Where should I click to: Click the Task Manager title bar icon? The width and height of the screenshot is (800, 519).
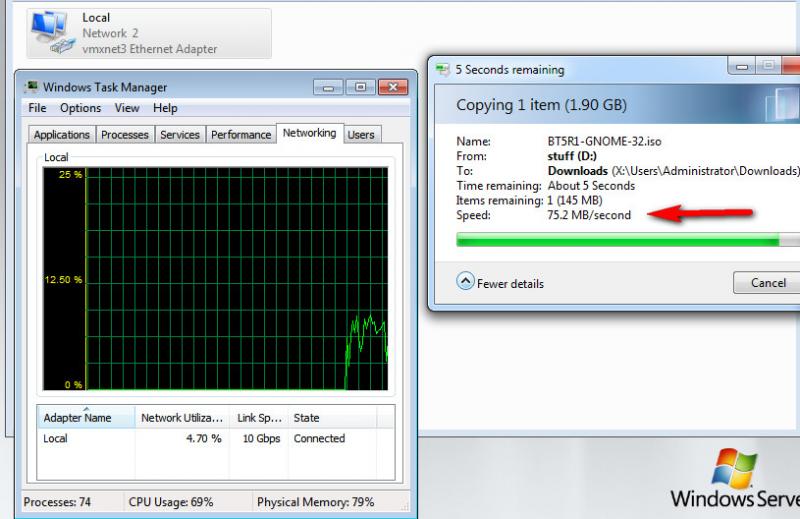[x=32, y=86]
